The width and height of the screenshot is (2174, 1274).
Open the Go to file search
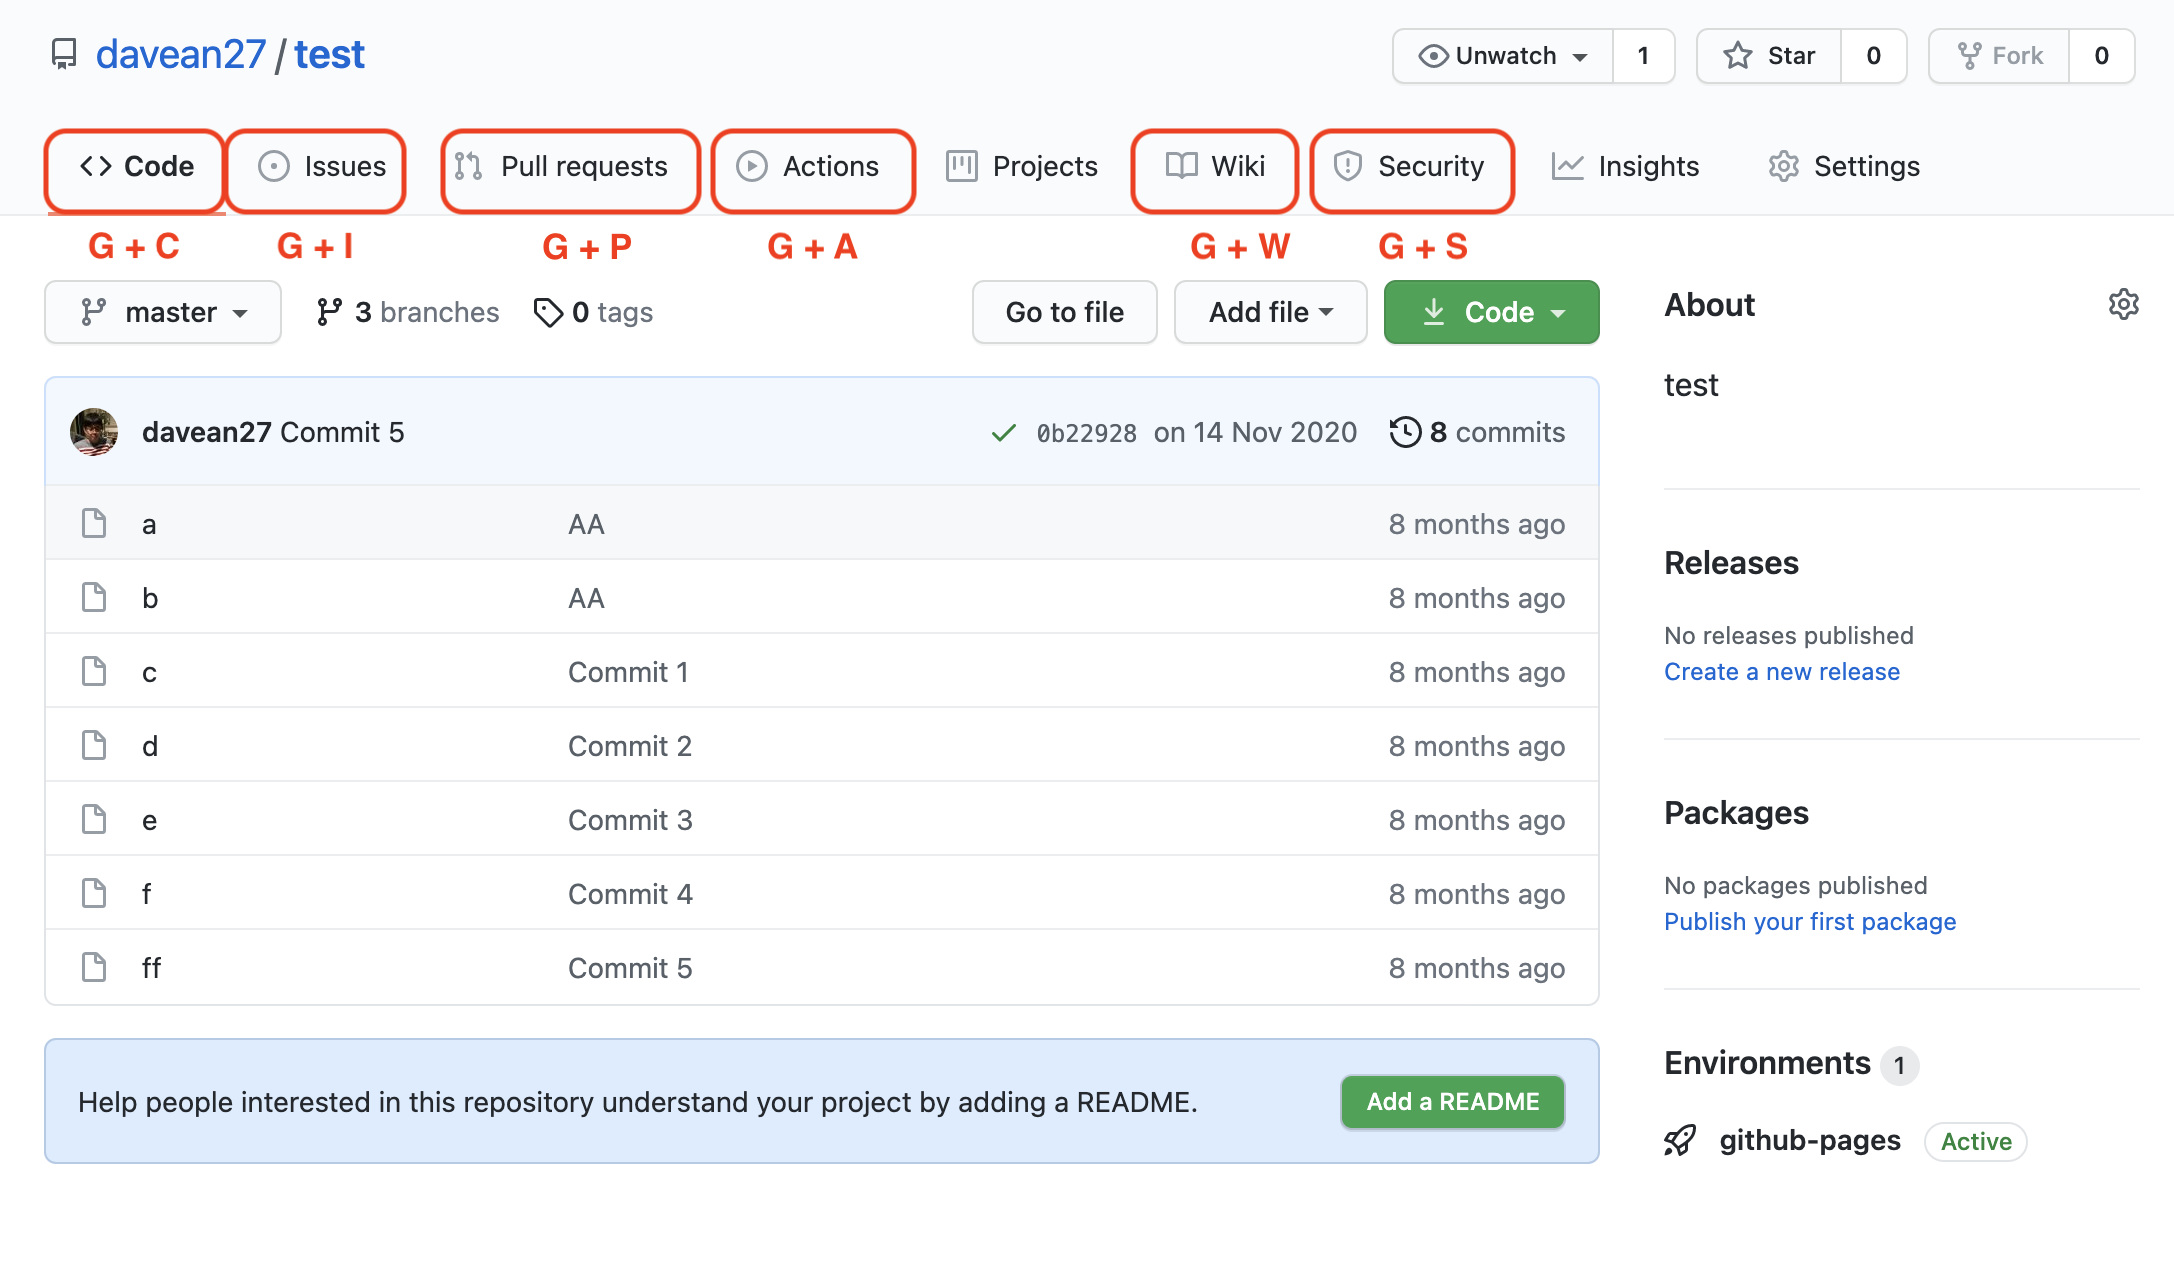tap(1064, 312)
